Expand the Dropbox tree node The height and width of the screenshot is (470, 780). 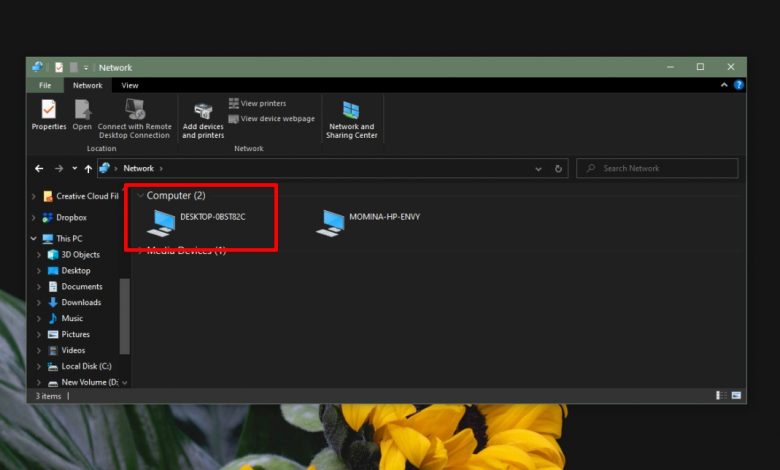pyautogui.click(x=33, y=217)
